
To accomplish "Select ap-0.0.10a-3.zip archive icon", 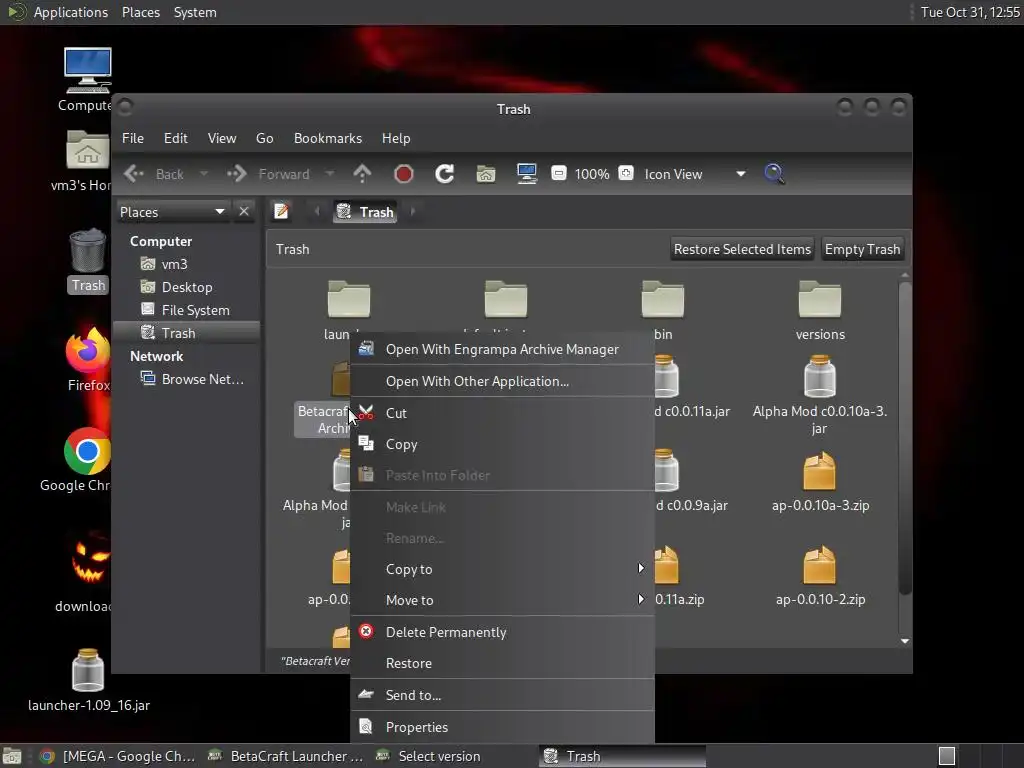I will pyautogui.click(x=820, y=471).
